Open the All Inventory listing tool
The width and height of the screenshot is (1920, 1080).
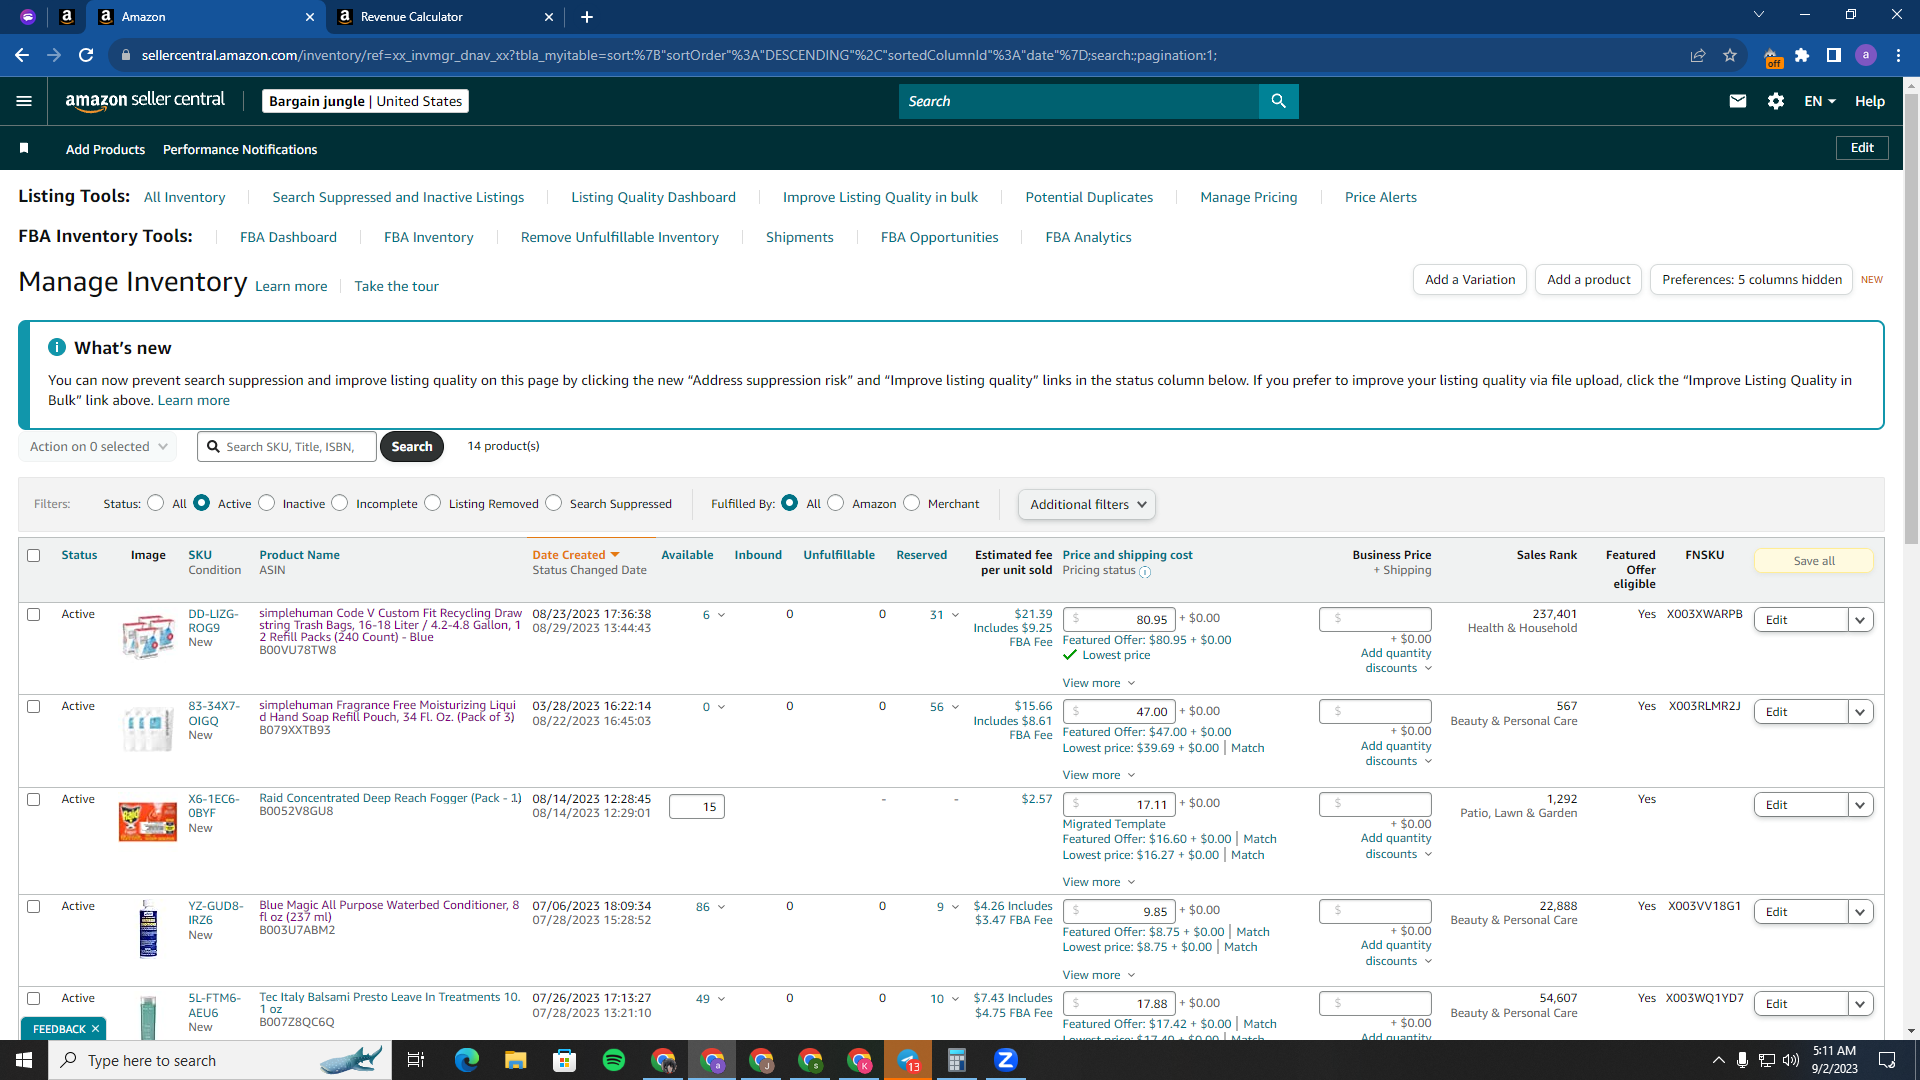[x=184, y=197]
